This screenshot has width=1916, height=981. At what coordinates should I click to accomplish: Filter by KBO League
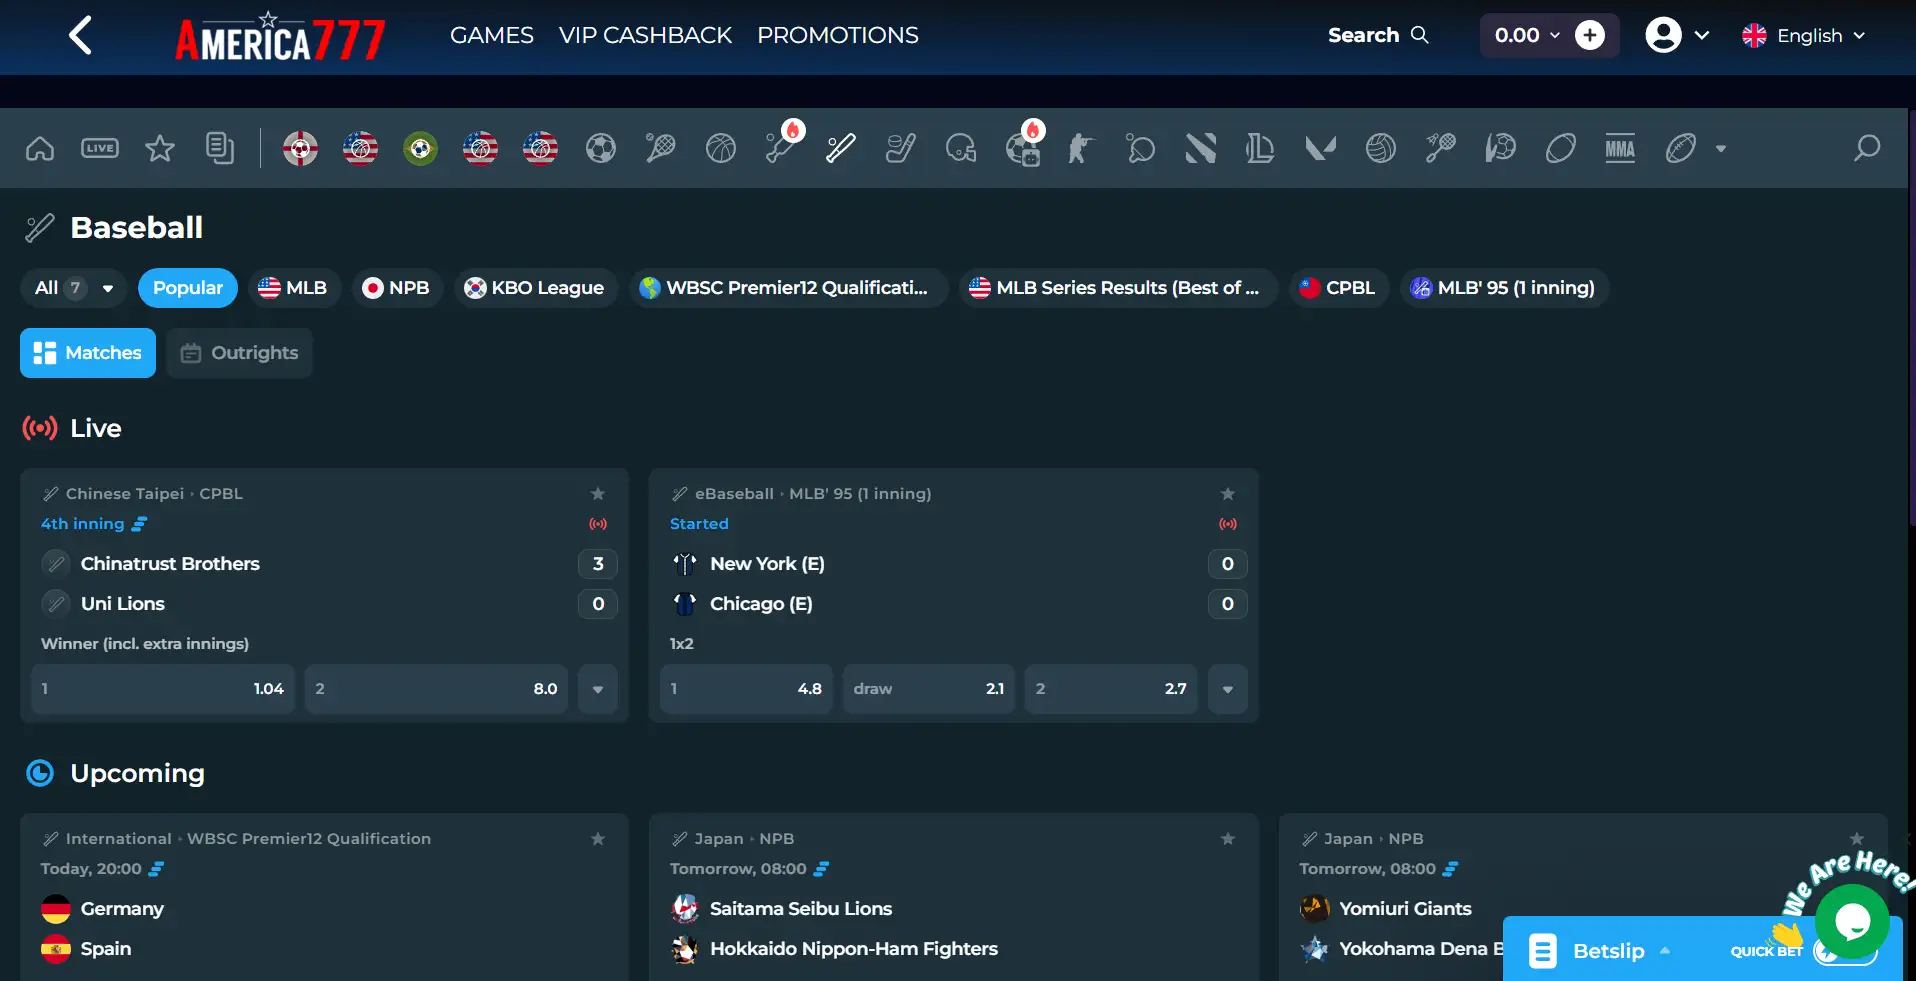point(535,288)
